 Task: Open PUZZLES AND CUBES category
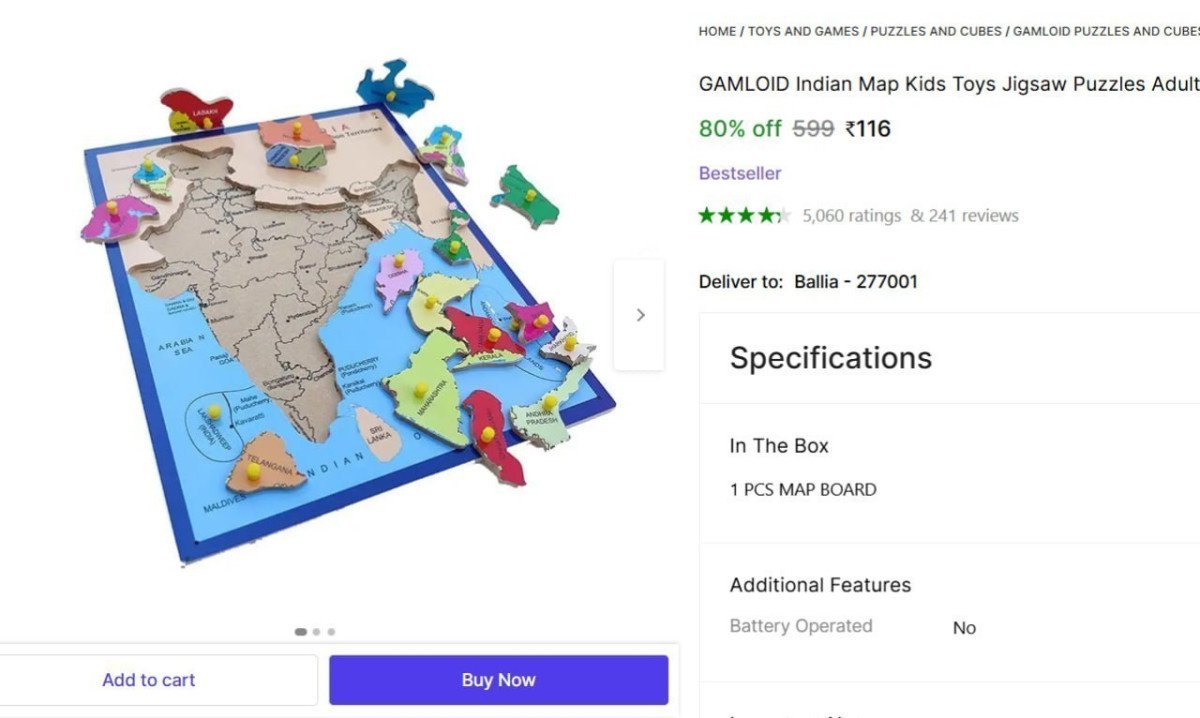pos(936,31)
